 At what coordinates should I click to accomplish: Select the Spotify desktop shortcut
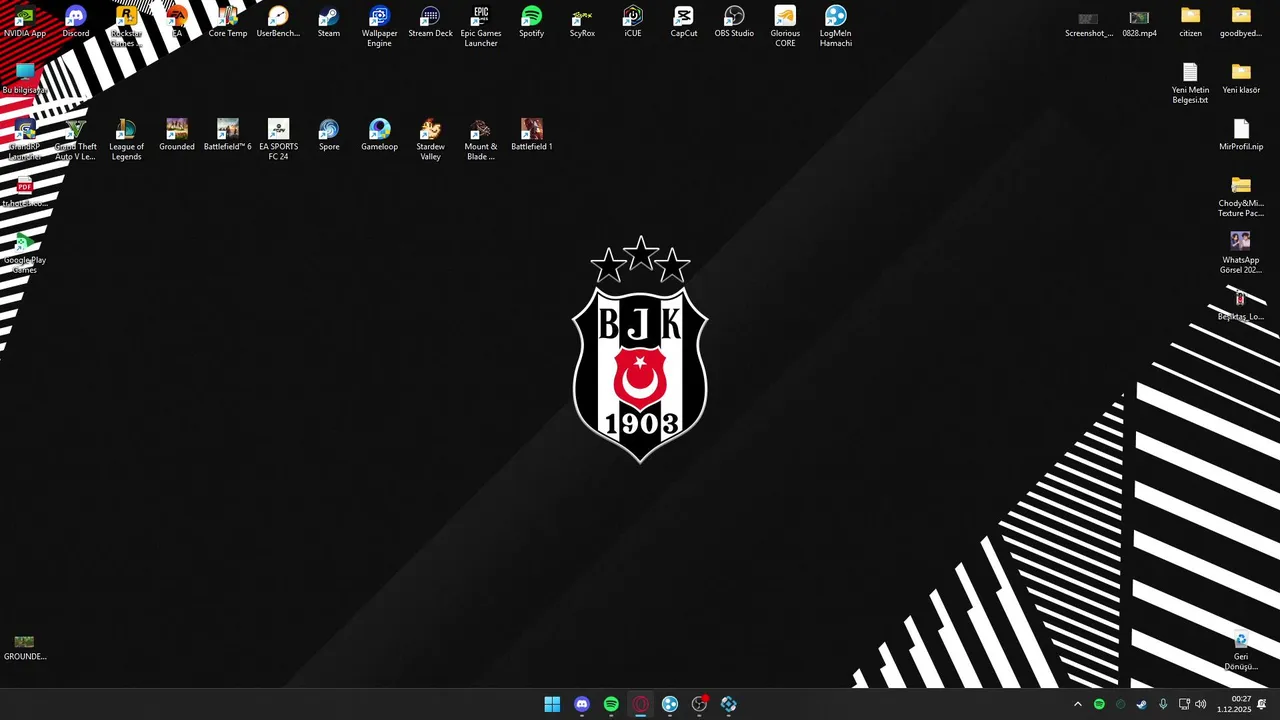point(532,22)
